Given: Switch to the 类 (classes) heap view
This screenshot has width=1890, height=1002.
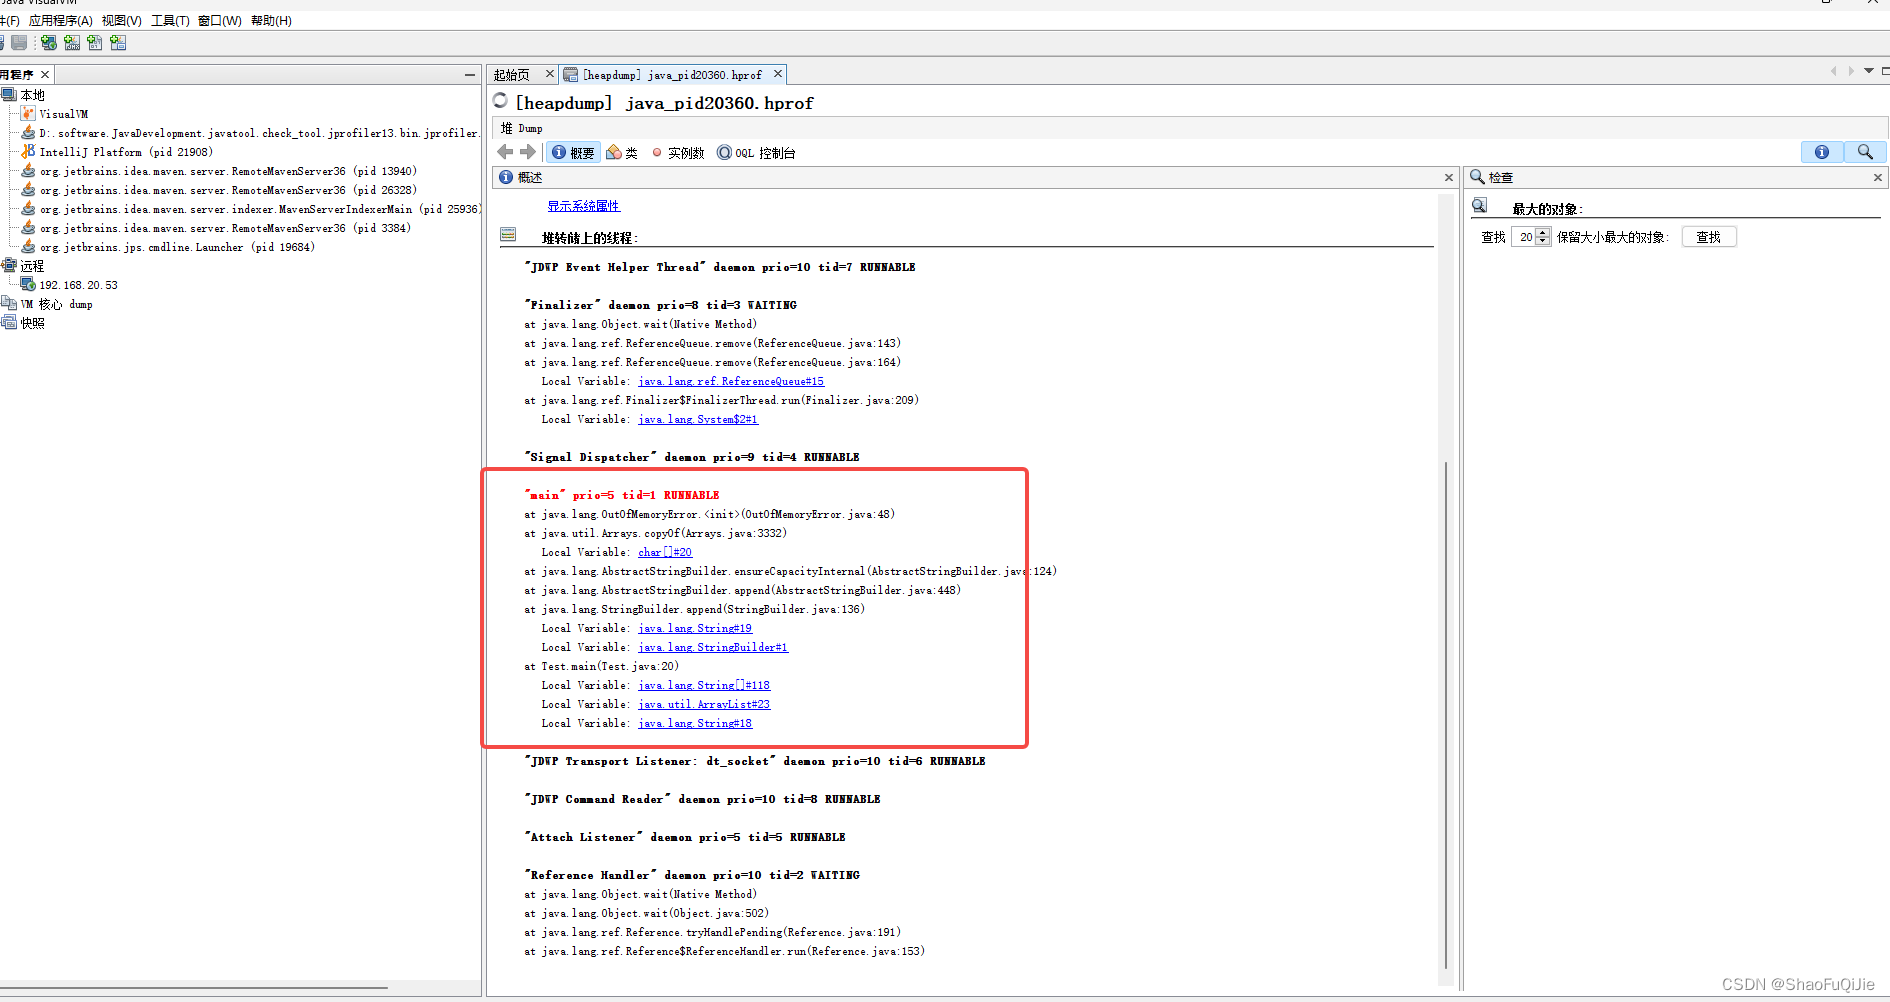Looking at the screenshot, I should click(622, 152).
